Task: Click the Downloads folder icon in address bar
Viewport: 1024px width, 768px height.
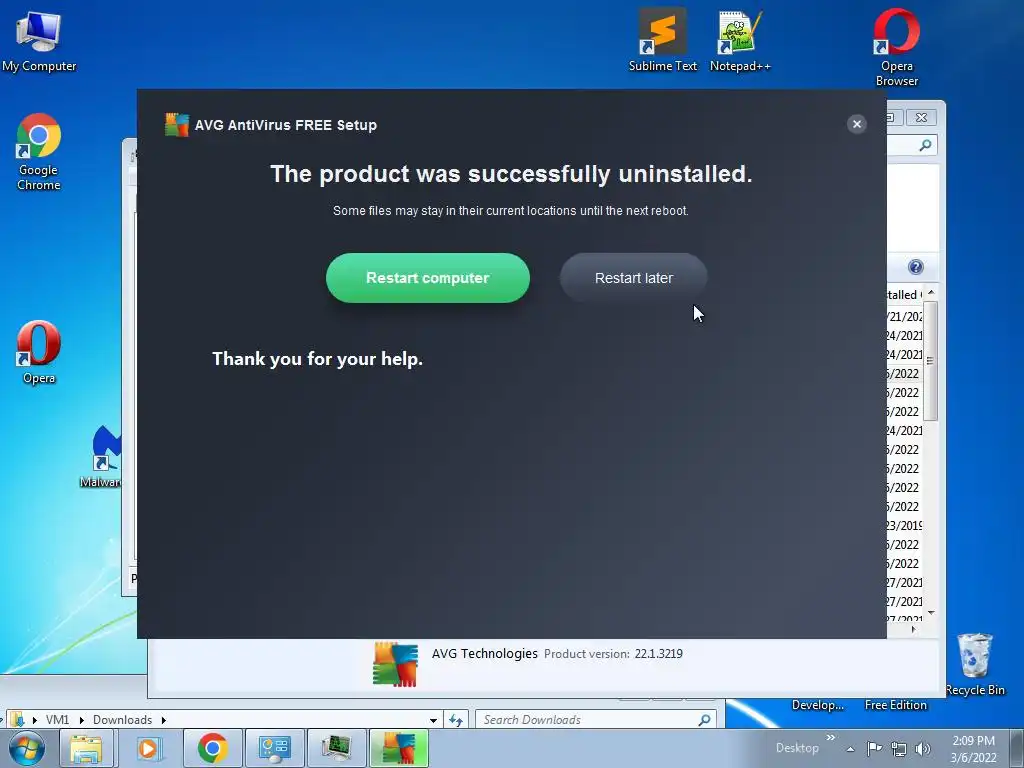Action: coord(18,720)
